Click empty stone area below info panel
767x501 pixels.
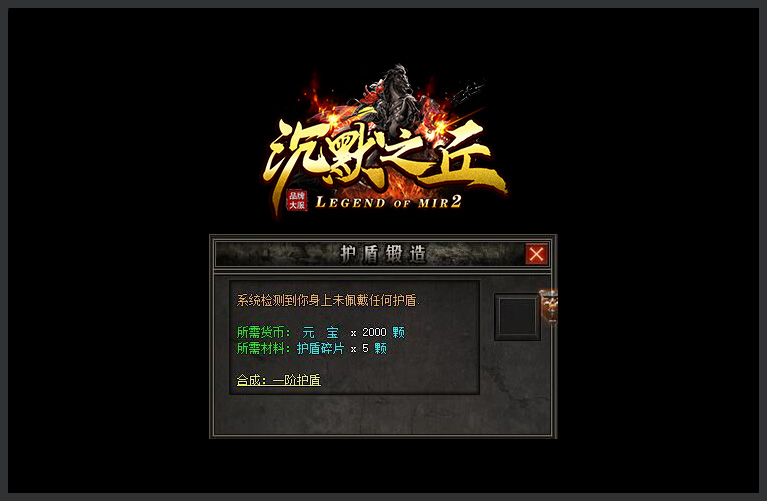(x=383, y=415)
